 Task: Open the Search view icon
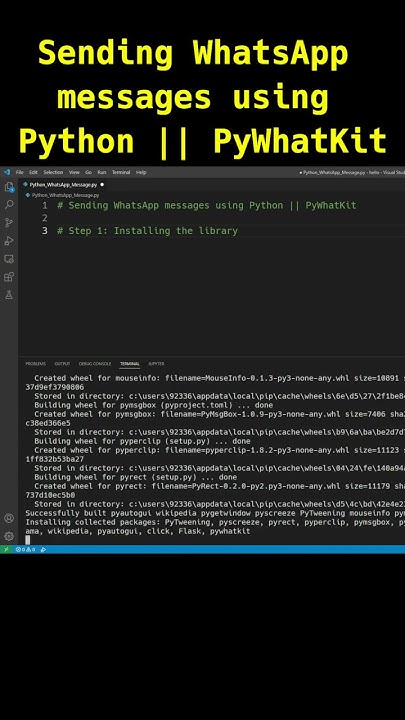click(x=9, y=205)
